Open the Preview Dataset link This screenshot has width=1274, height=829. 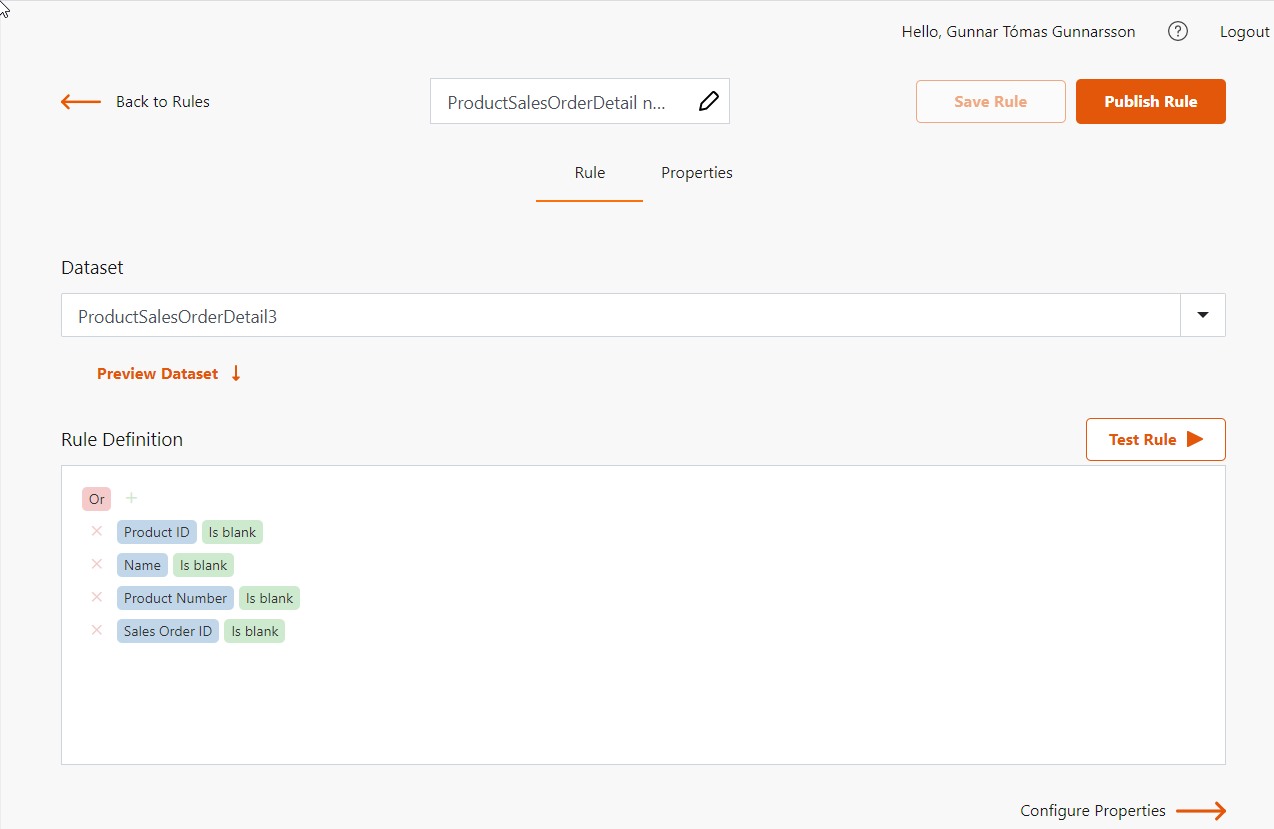(157, 373)
